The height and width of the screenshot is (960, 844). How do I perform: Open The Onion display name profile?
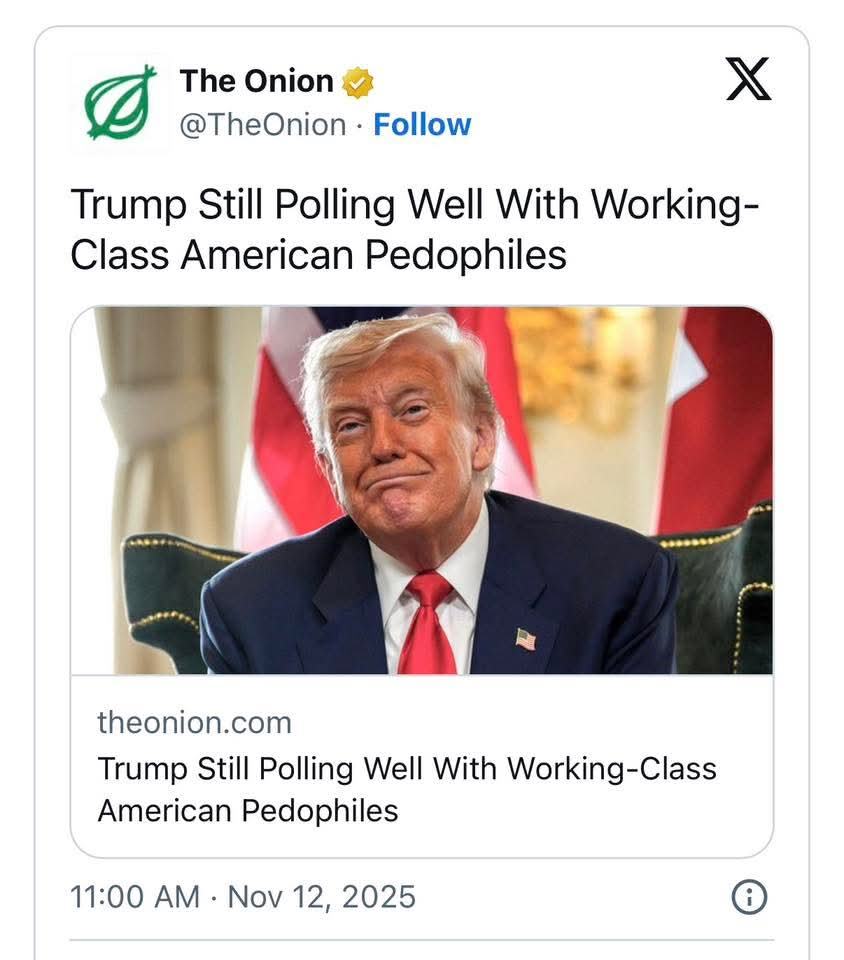tap(256, 81)
